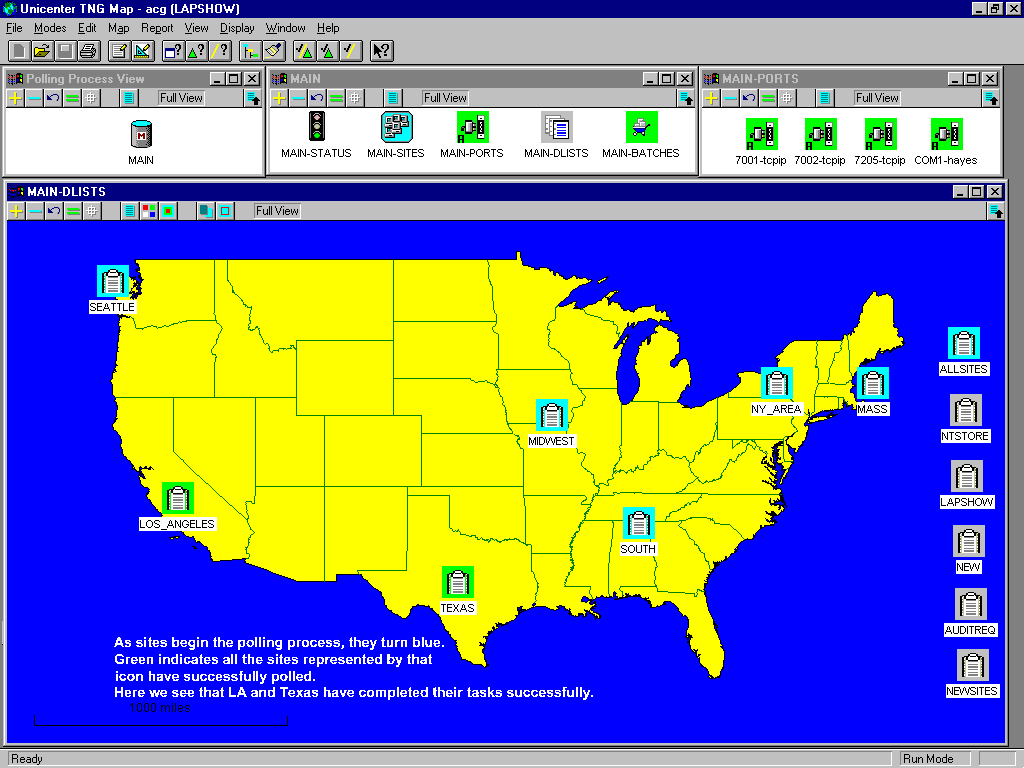Select the MIDWEST distribution list icon
Screen dimensions: 1024x768
[x=552, y=415]
